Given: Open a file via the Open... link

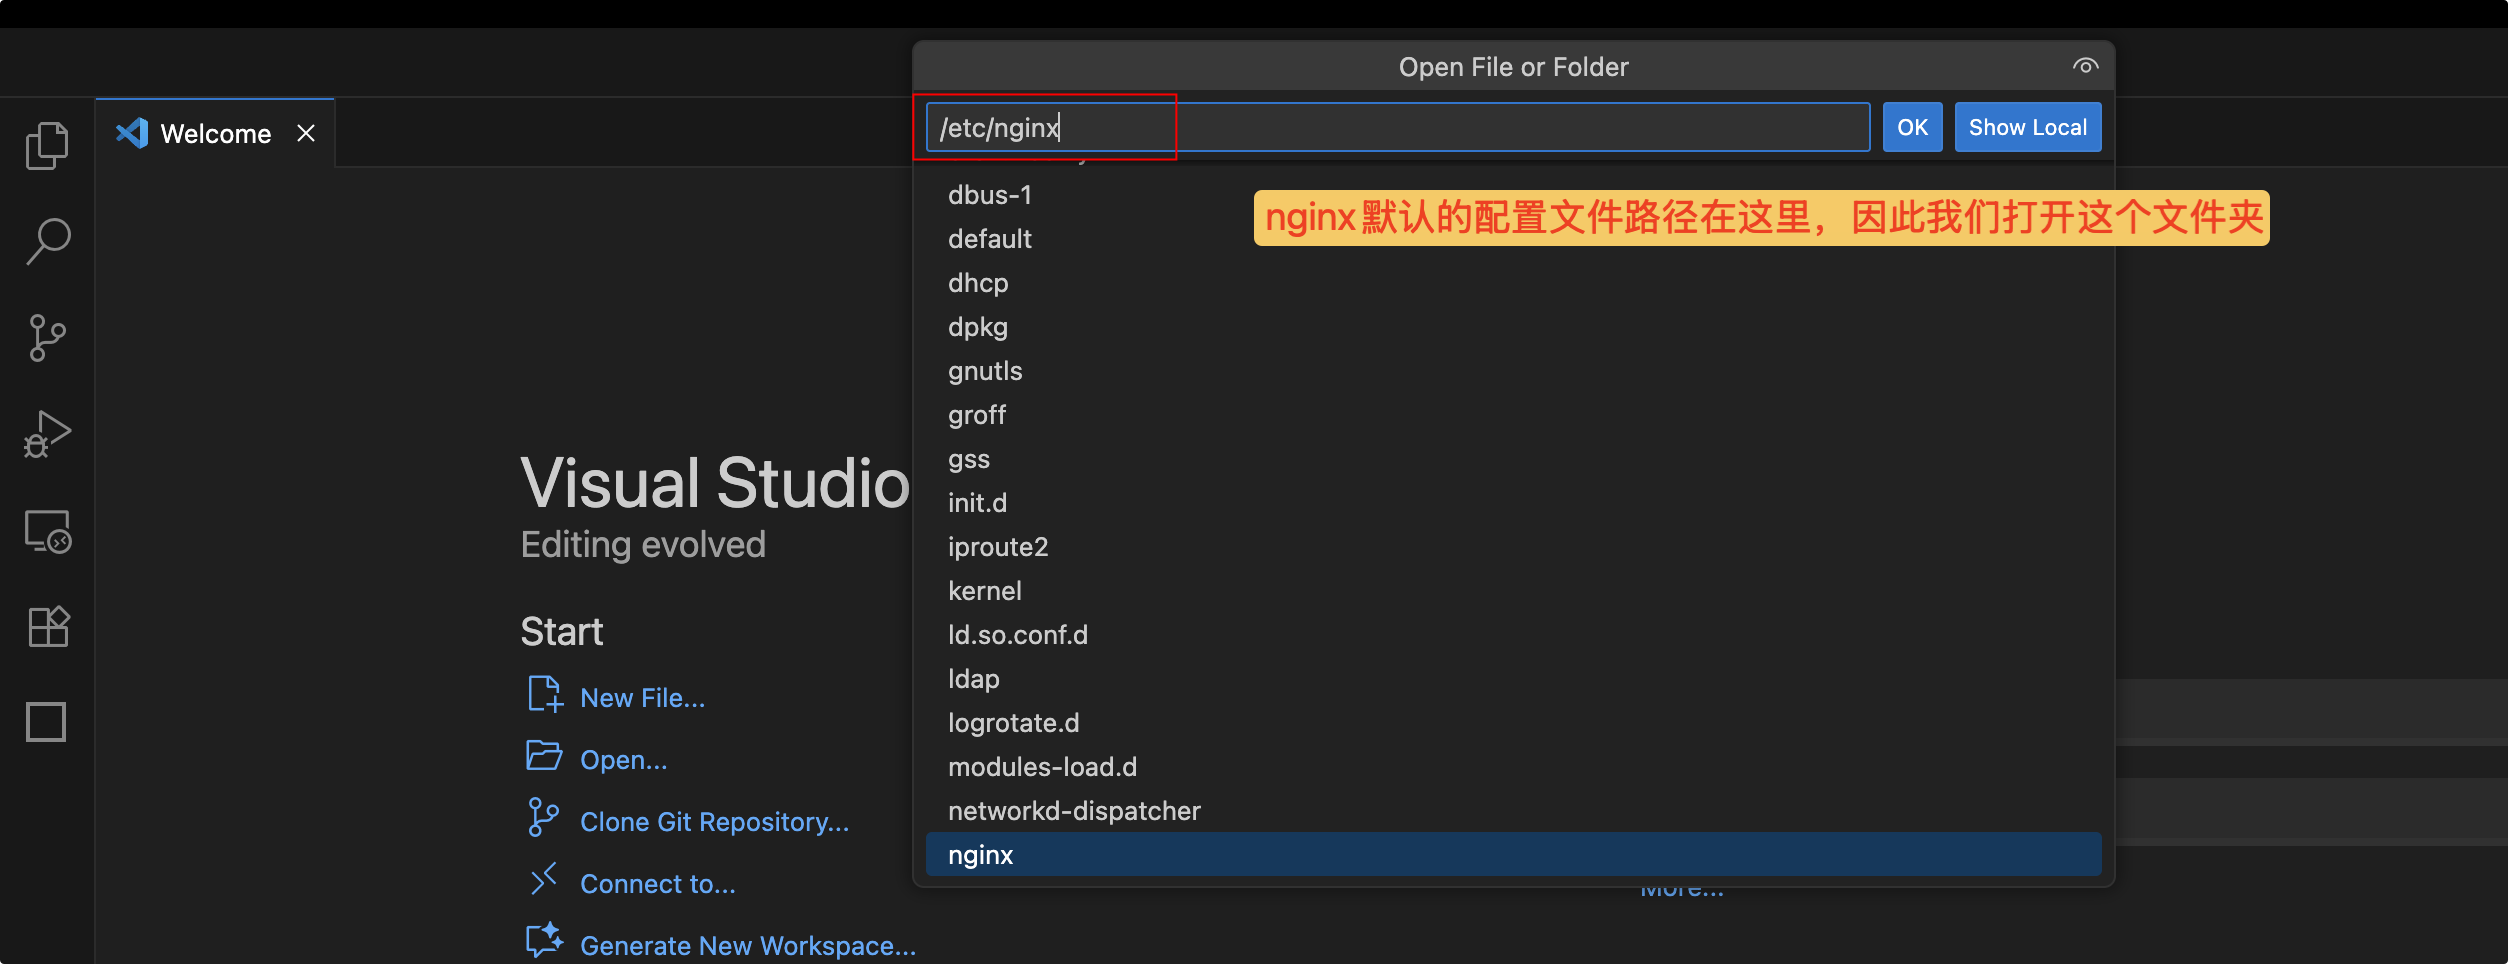Looking at the screenshot, I should (x=624, y=759).
